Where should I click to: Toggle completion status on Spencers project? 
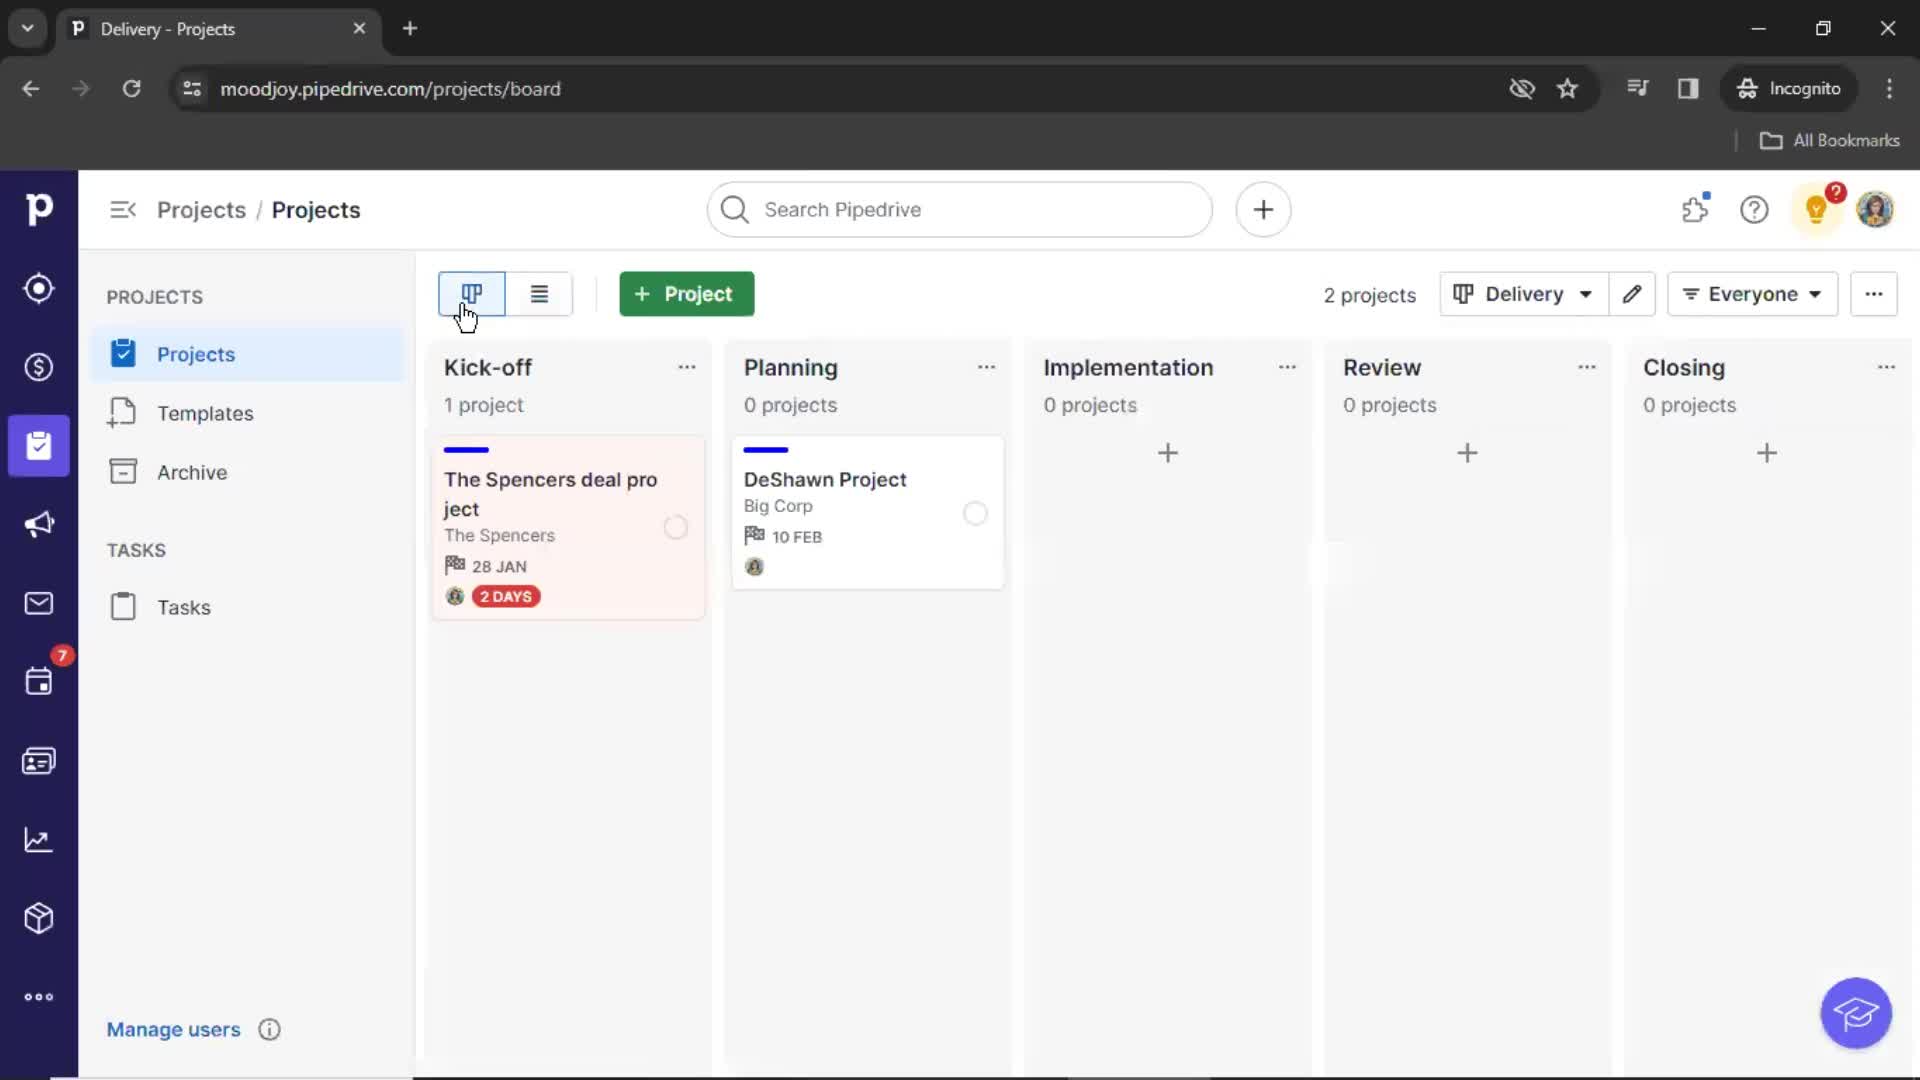coord(676,527)
